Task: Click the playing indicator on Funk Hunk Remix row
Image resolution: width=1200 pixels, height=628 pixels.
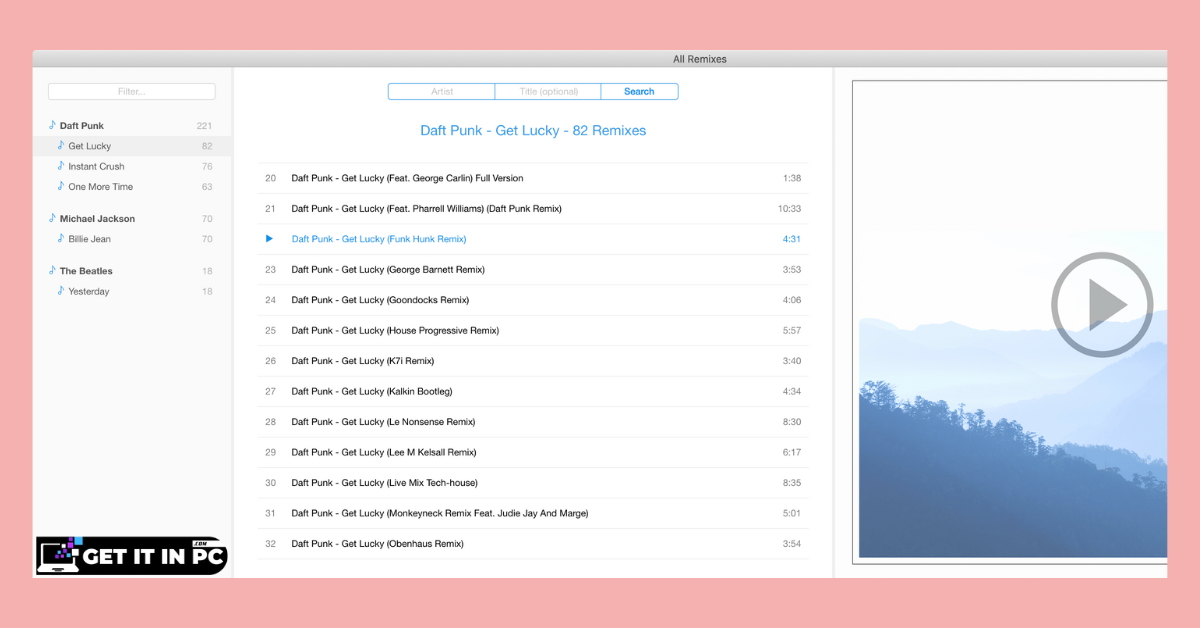Action: (x=269, y=239)
